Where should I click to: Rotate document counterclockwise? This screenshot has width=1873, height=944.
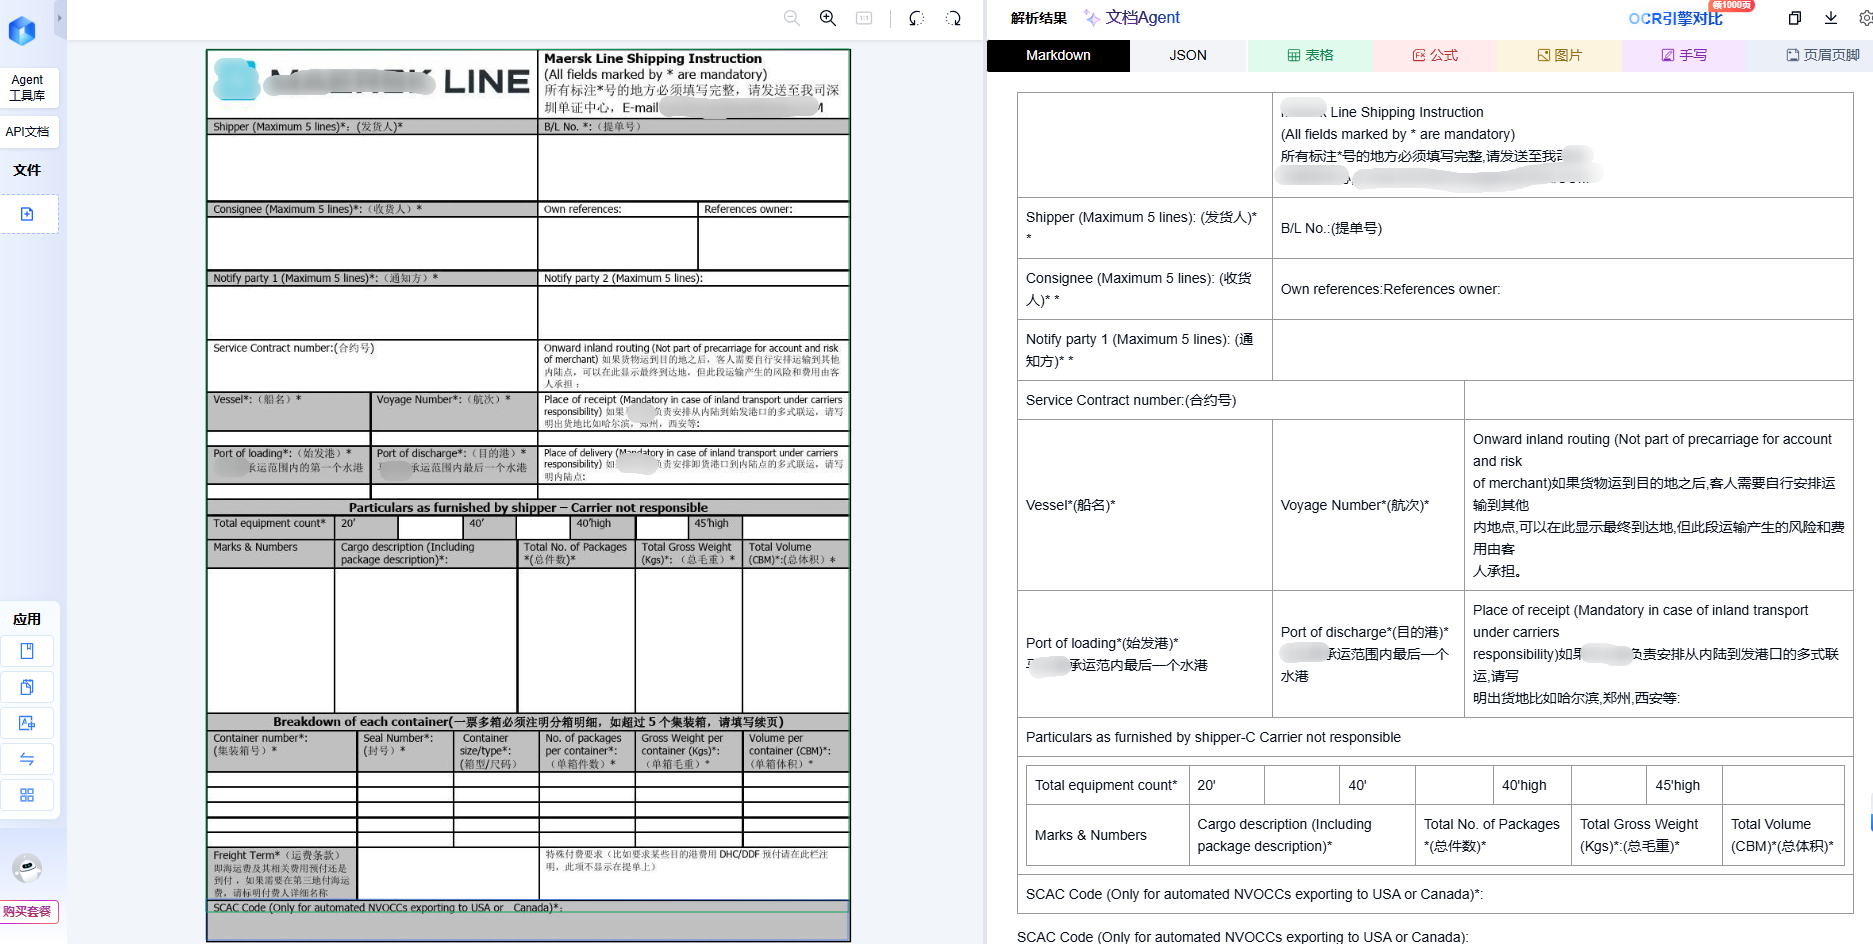(917, 18)
